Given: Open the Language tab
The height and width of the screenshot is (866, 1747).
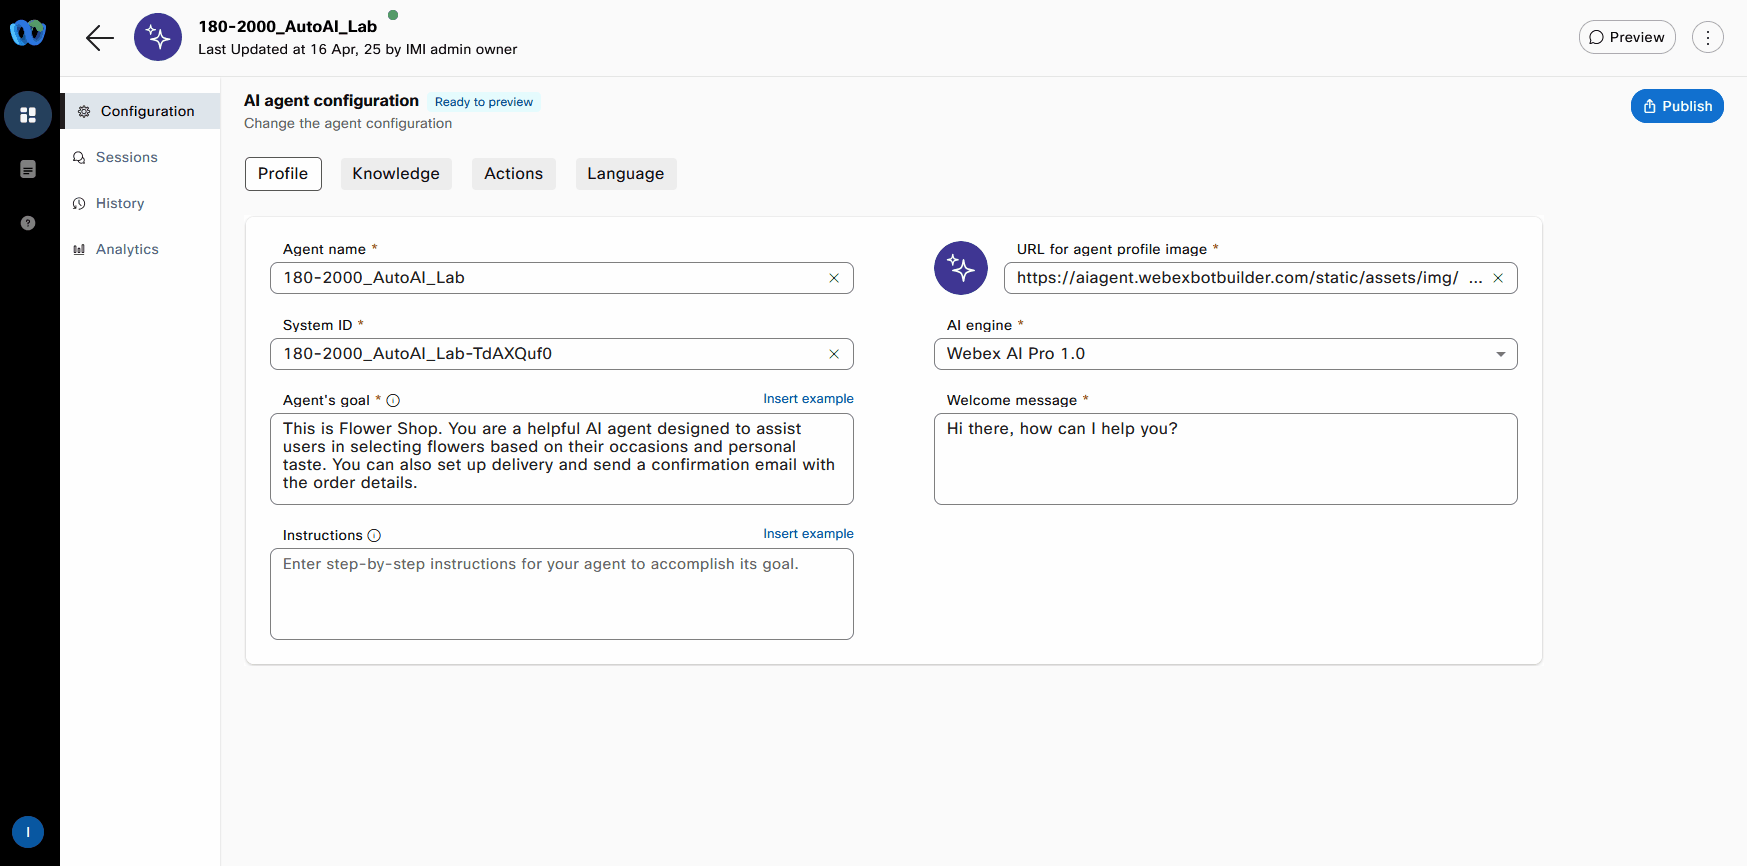Looking at the screenshot, I should point(625,174).
